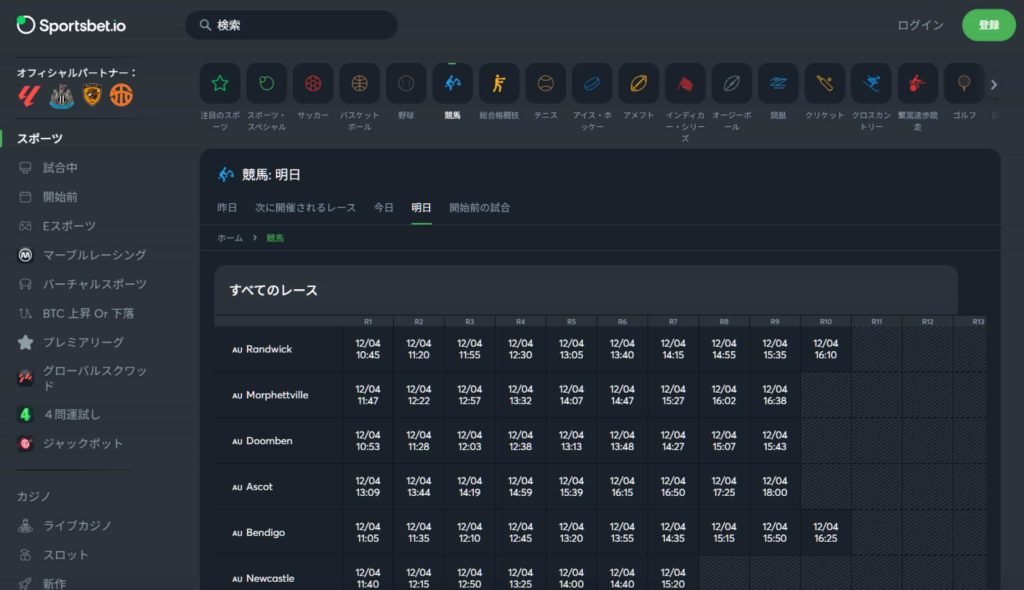Open Bendigo R6 race at 13:55
This screenshot has height=590, width=1024.
622,533
